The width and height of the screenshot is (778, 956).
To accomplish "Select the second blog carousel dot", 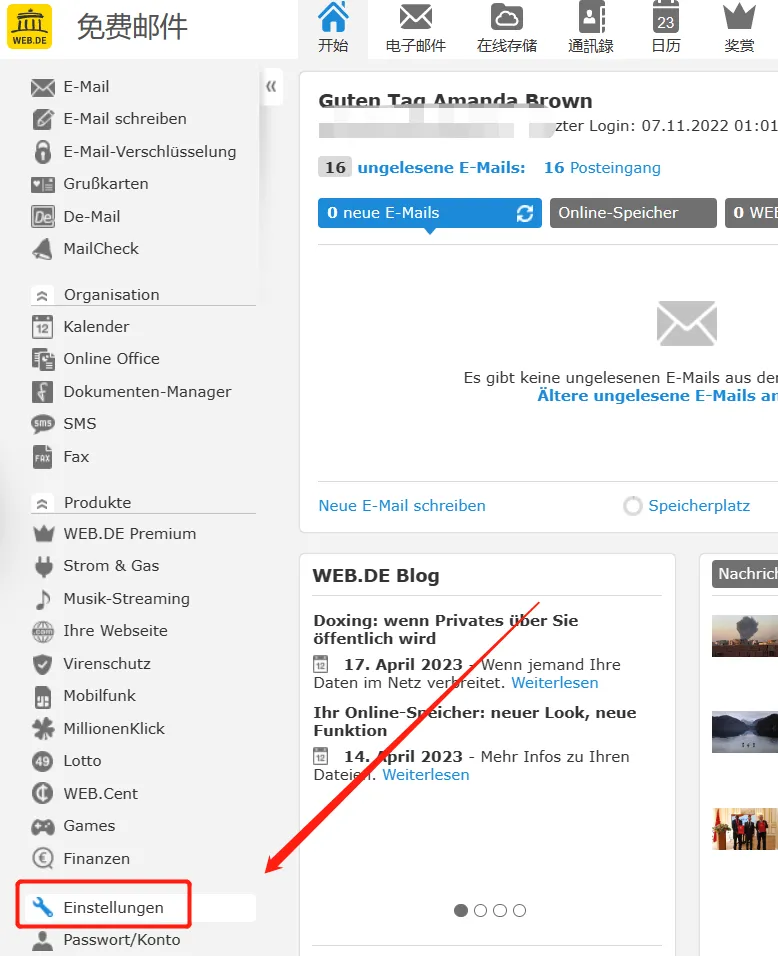I will coord(480,910).
